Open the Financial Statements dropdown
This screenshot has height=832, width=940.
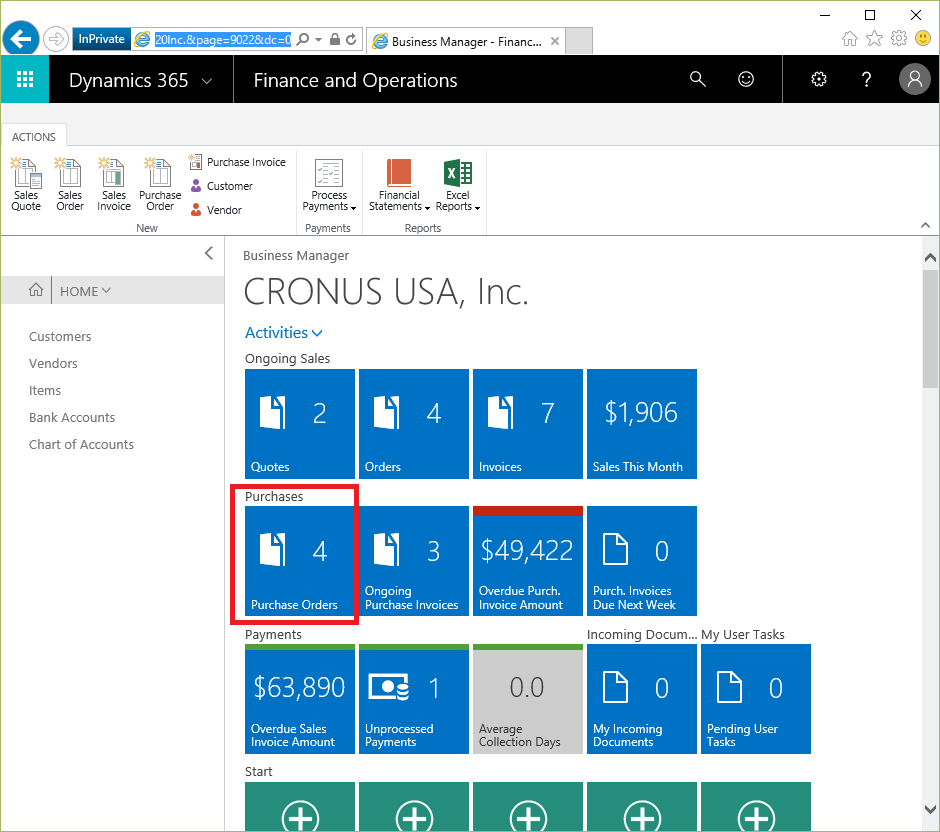[x=399, y=184]
